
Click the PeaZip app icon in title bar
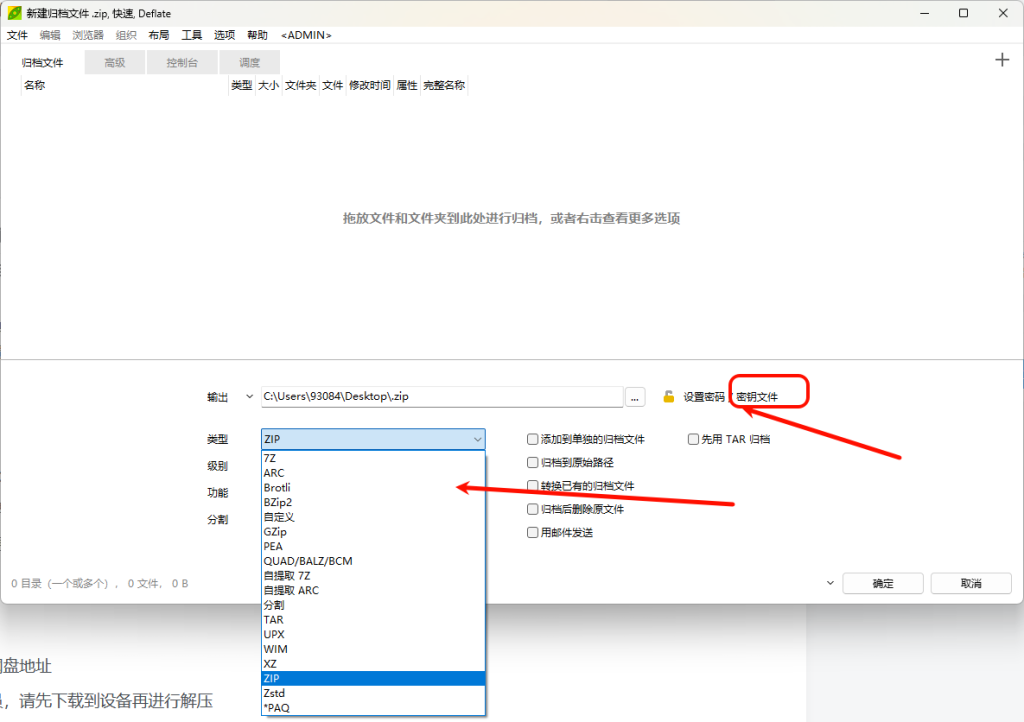point(14,13)
